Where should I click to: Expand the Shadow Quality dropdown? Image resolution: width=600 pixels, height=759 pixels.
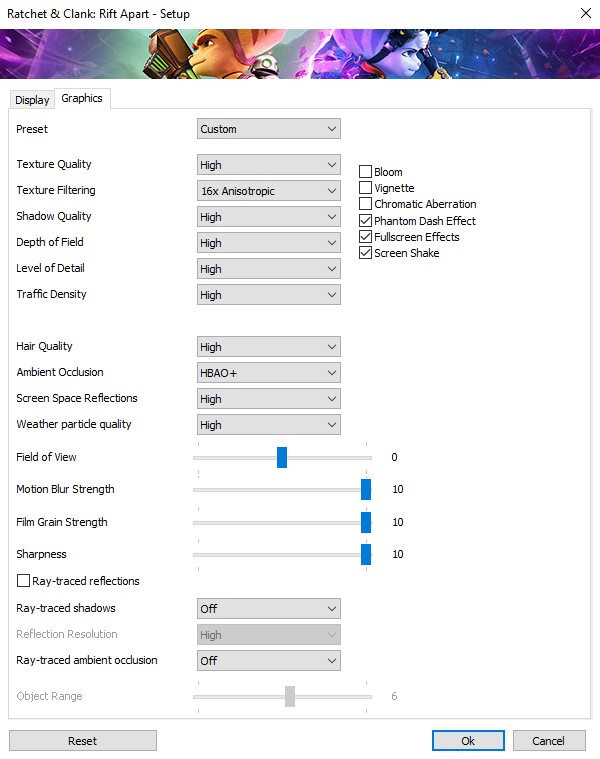coord(268,217)
